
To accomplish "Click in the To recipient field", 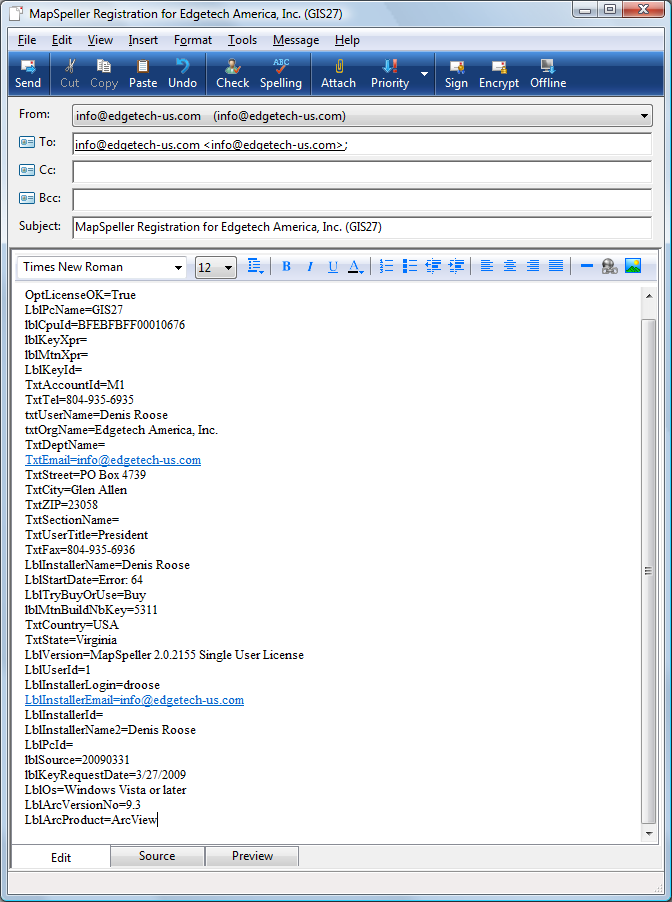I will click(362, 144).
